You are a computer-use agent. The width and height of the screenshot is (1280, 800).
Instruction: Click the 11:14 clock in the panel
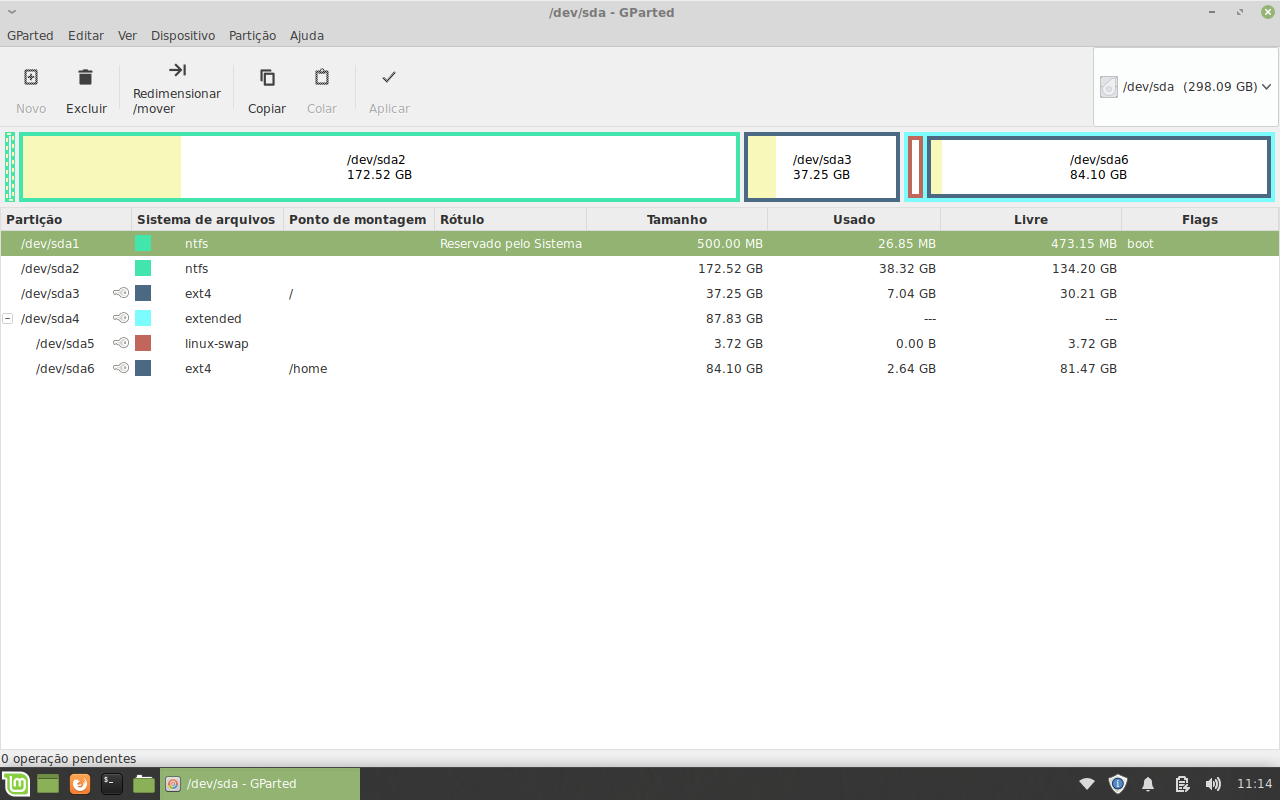coord(1255,784)
